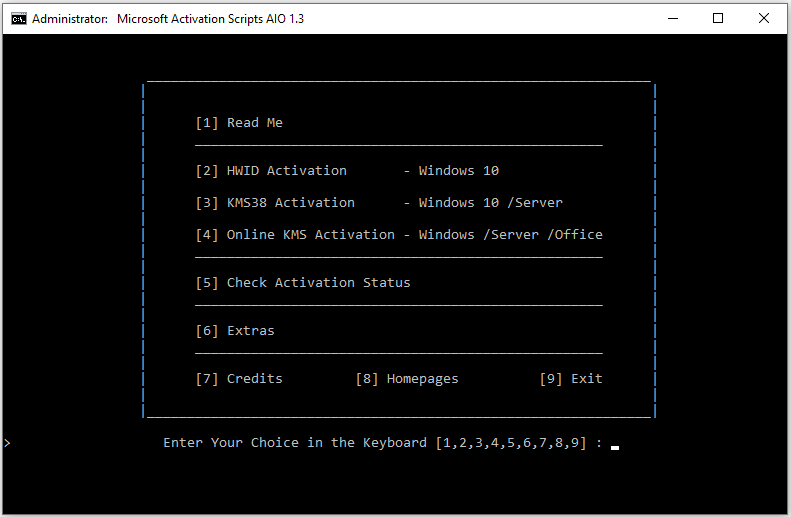Click the '[6] Extras' line
This screenshot has width=791, height=517.
pos(235,330)
